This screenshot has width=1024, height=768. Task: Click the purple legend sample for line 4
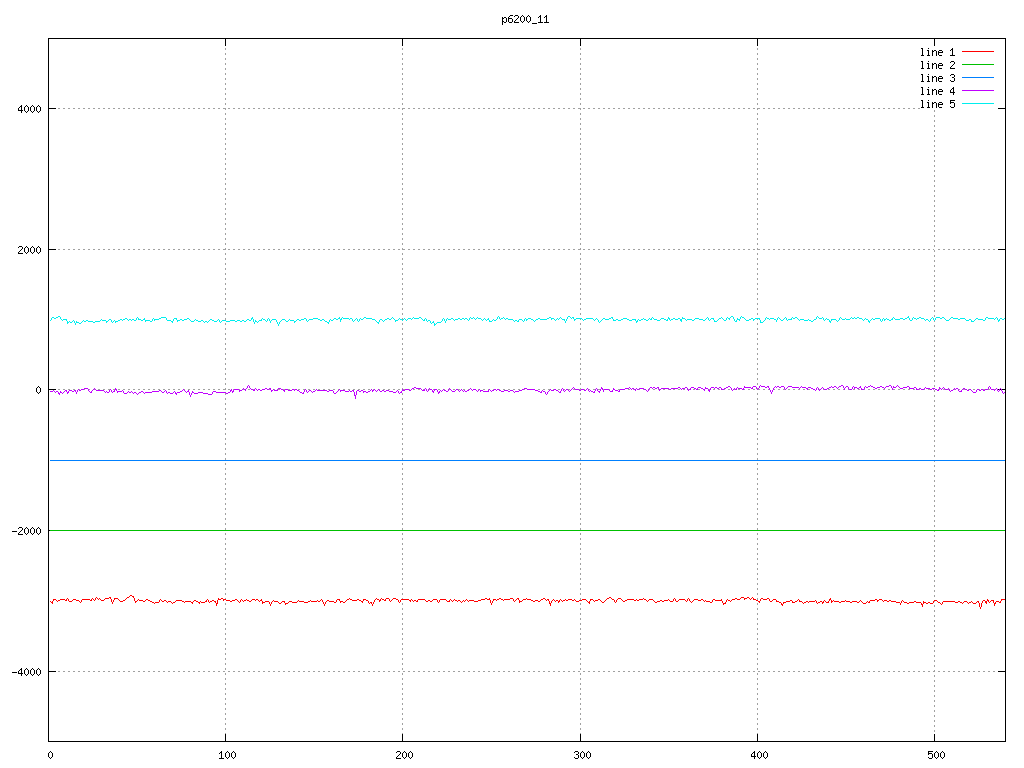978,91
